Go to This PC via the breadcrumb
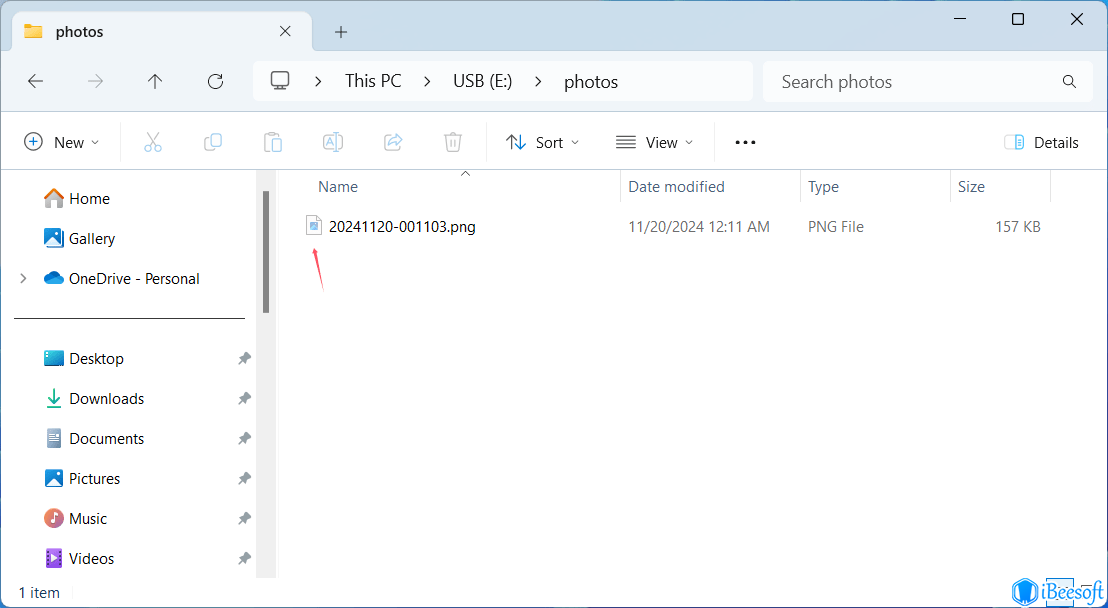This screenshot has height=608, width=1108. pyautogui.click(x=372, y=81)
